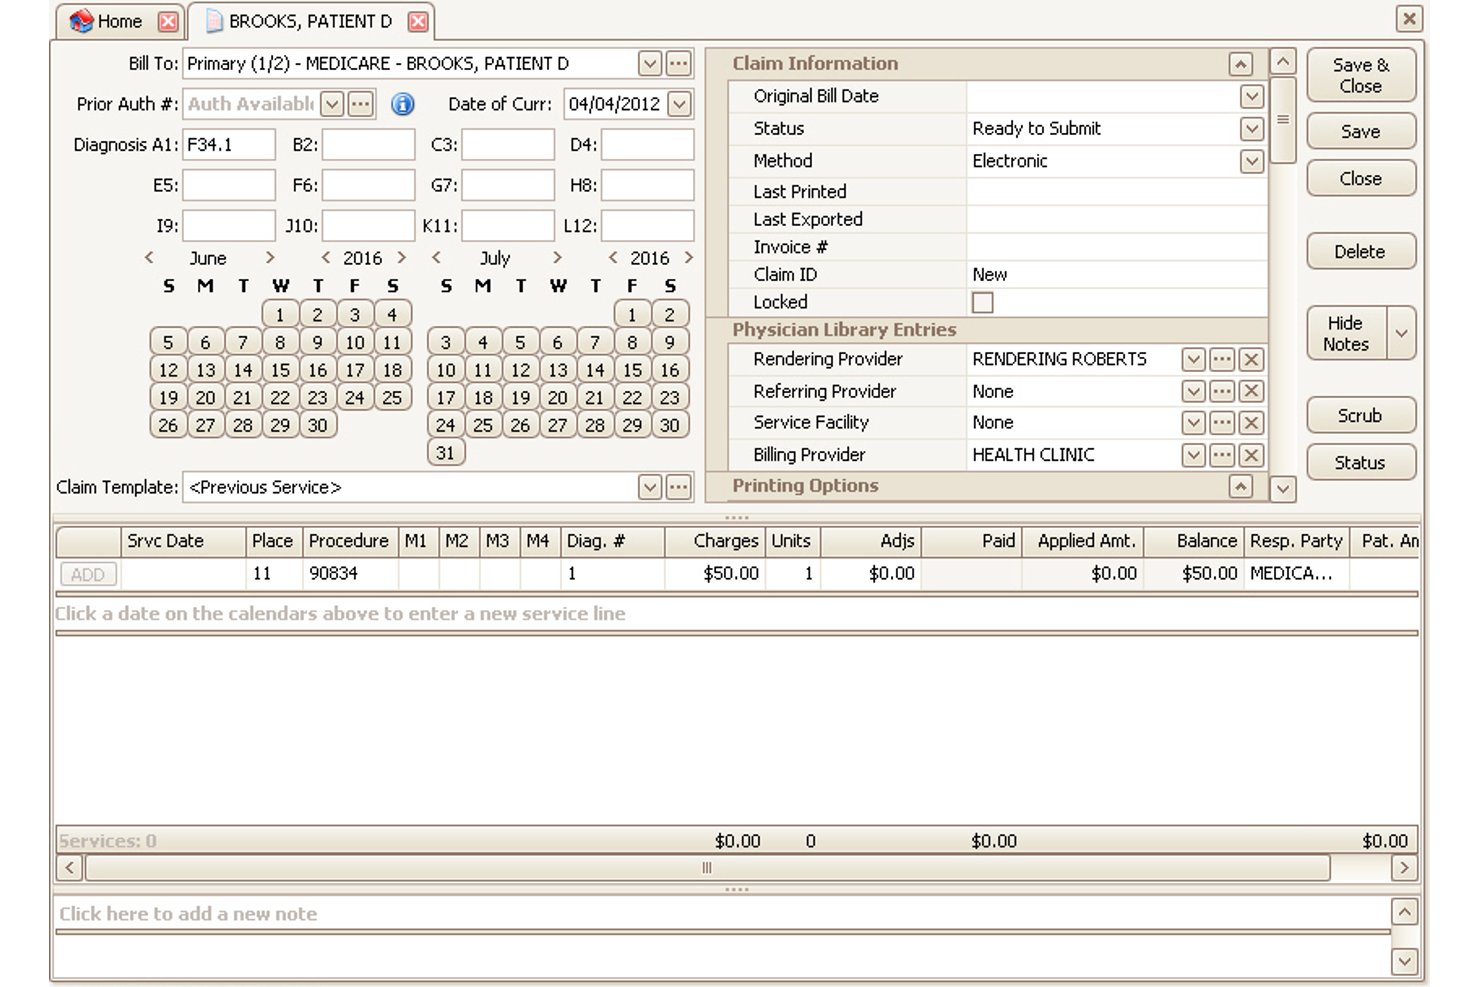Go to previous month on July calendar
The image size is (1480, 987).
tap(436, 258)
